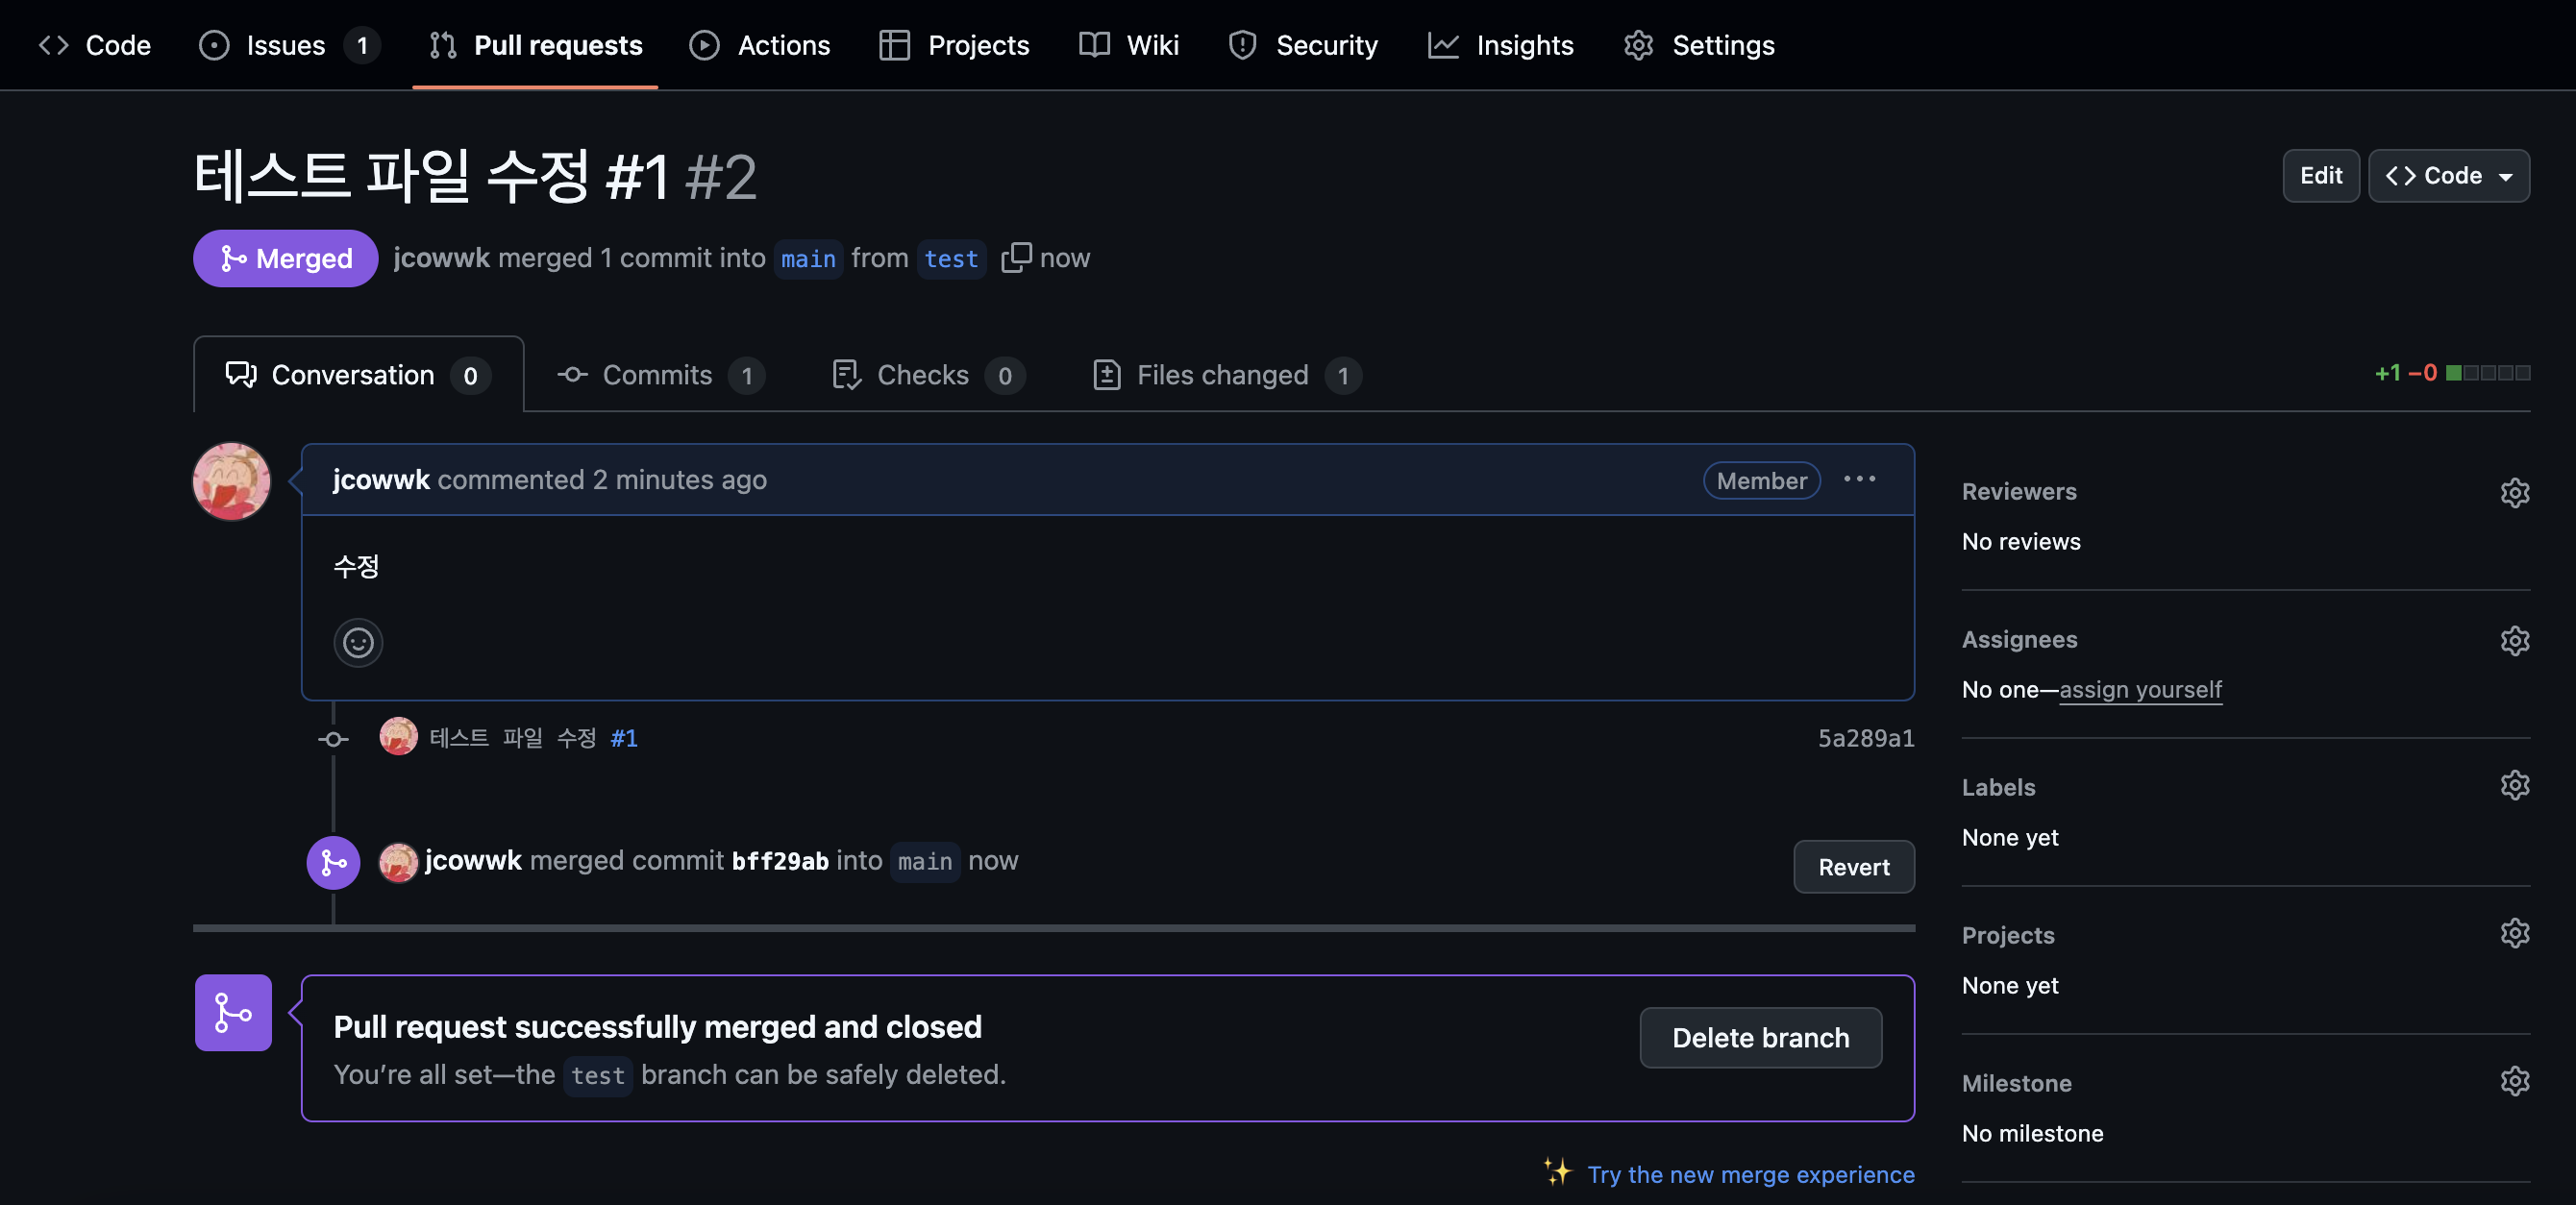Switch to the Files changed tab
This screenshot has width=2576, height=1205.
(x=1226, y=375)
